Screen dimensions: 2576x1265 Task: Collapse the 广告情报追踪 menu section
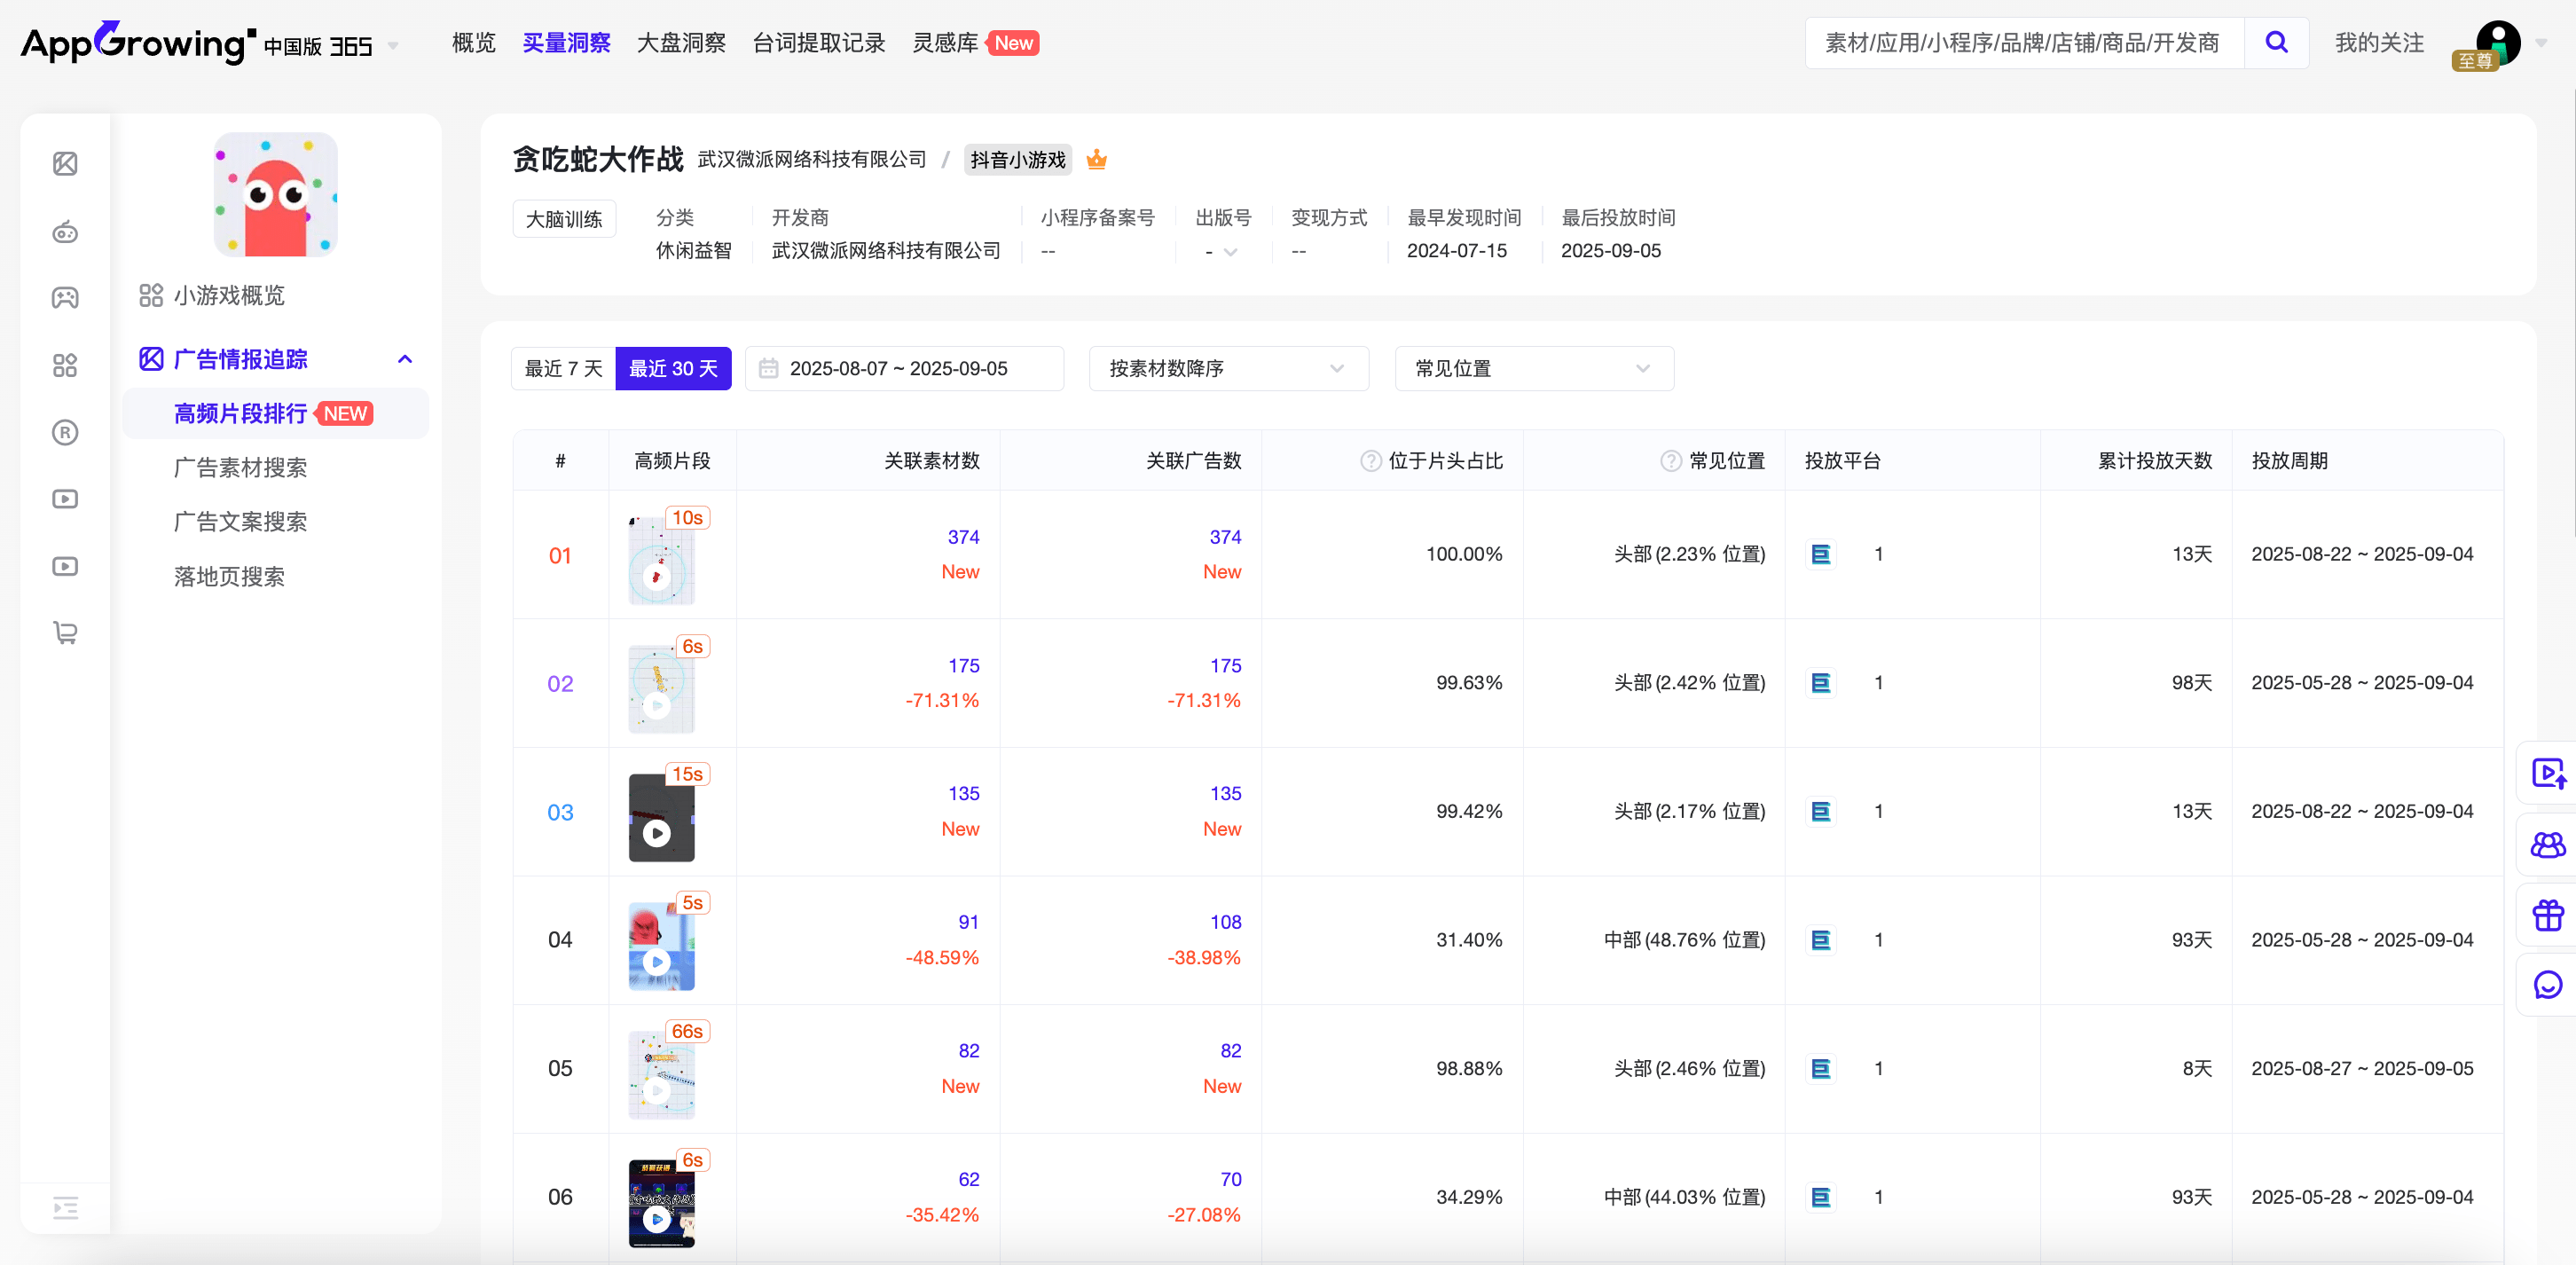pos(405,359)
